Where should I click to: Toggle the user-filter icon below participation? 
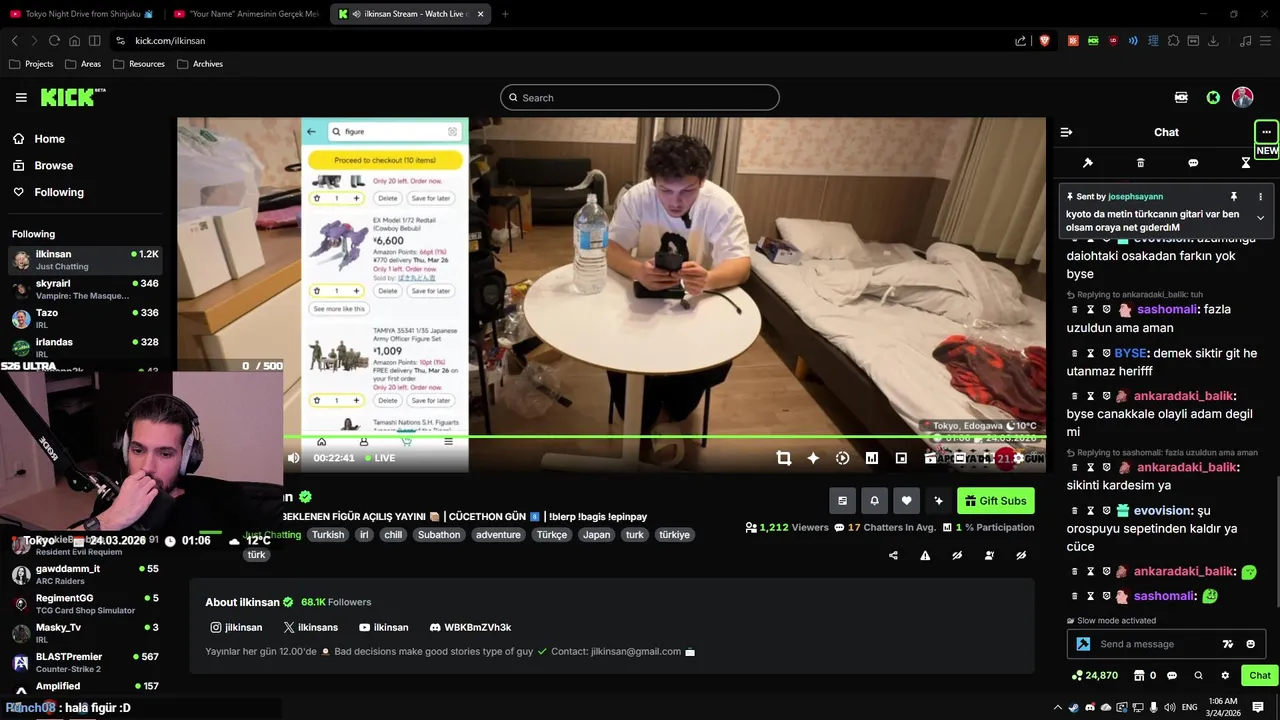pos(989,555)
